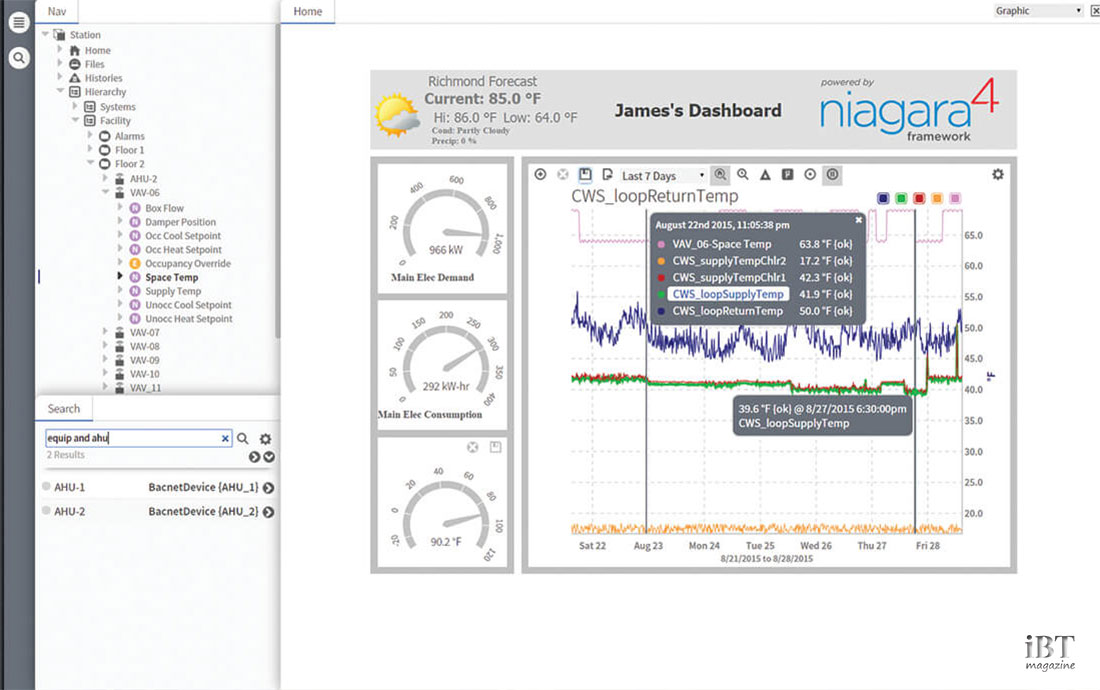Click the down arrow below the search field

pyautogui.click(x=269, y=456)
